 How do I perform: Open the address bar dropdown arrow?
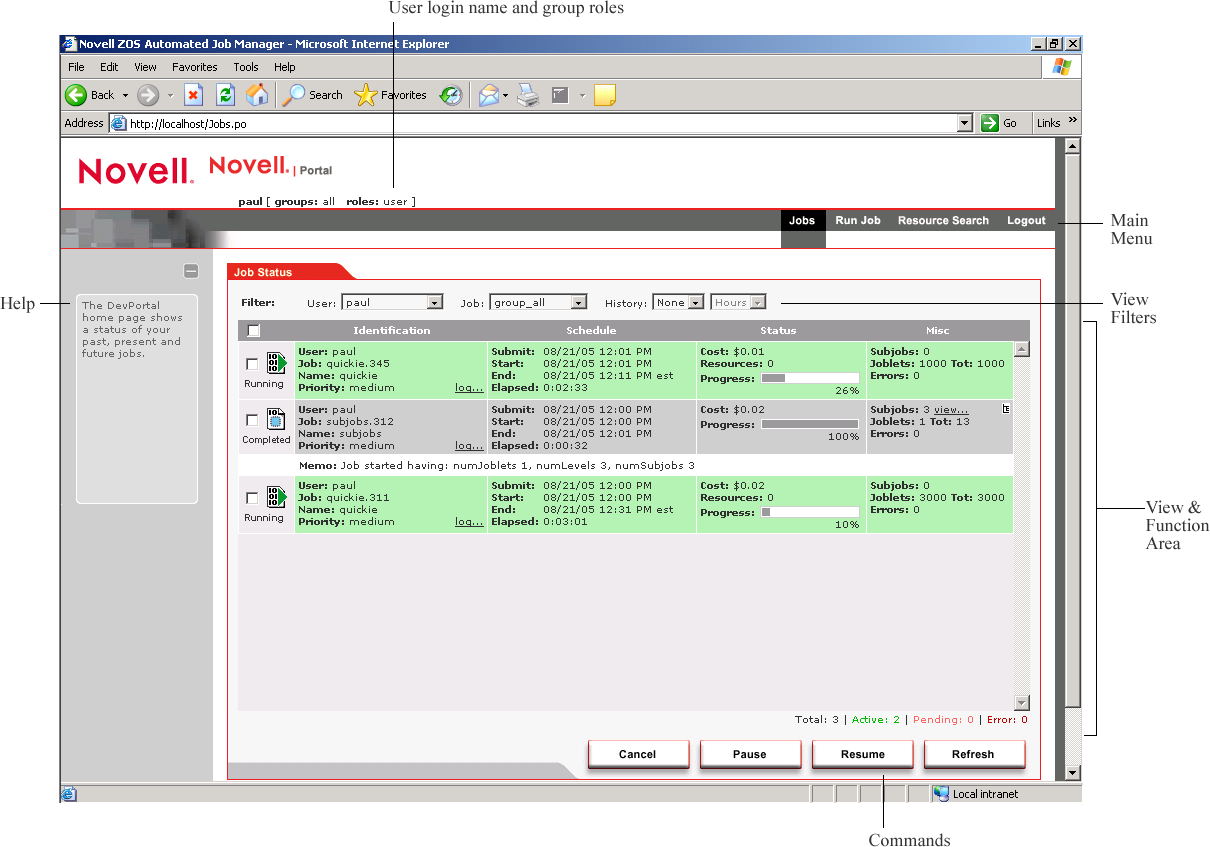[964, 123]
